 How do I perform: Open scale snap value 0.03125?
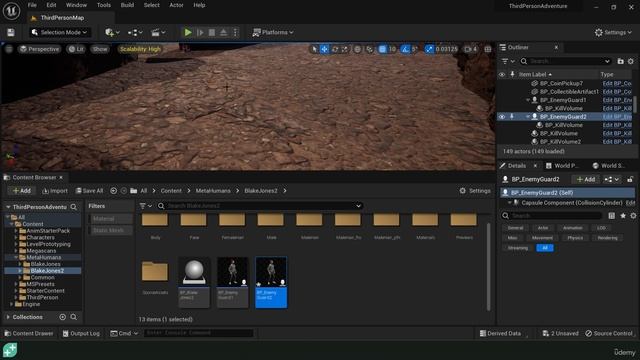tap(447, 49)
